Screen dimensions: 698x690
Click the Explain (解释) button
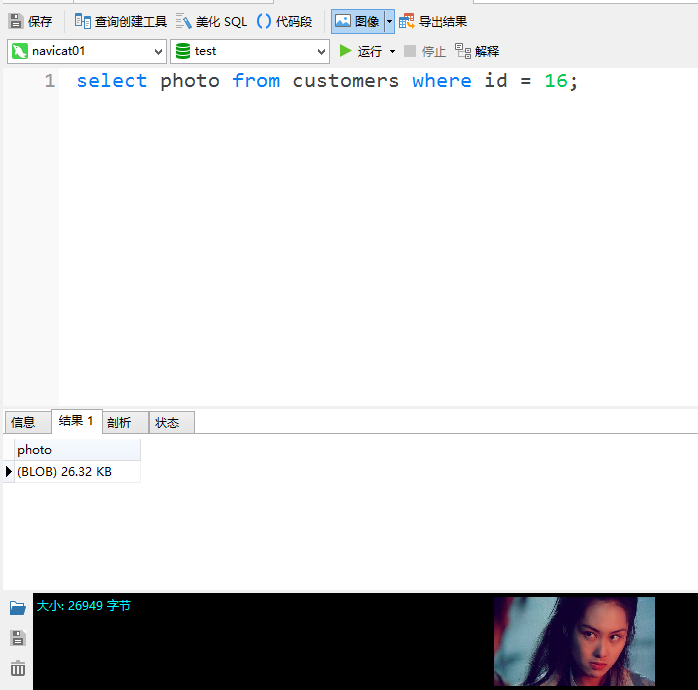point(477,51)
